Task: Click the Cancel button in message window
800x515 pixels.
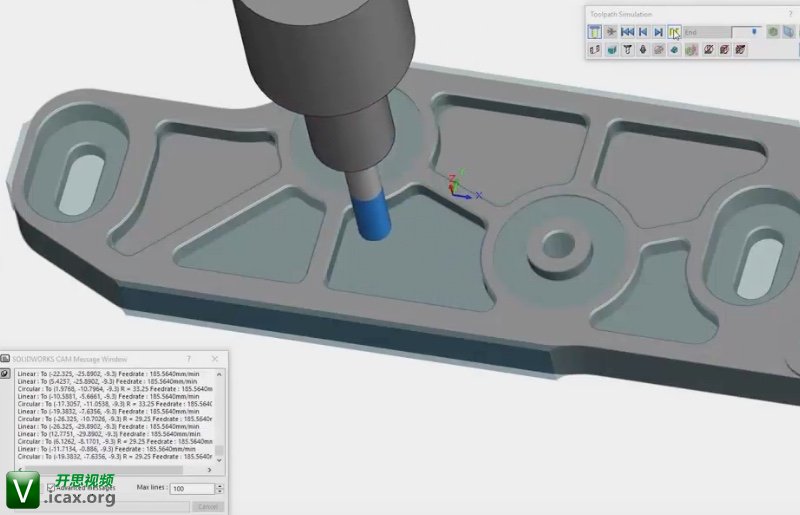Action: 208,506
